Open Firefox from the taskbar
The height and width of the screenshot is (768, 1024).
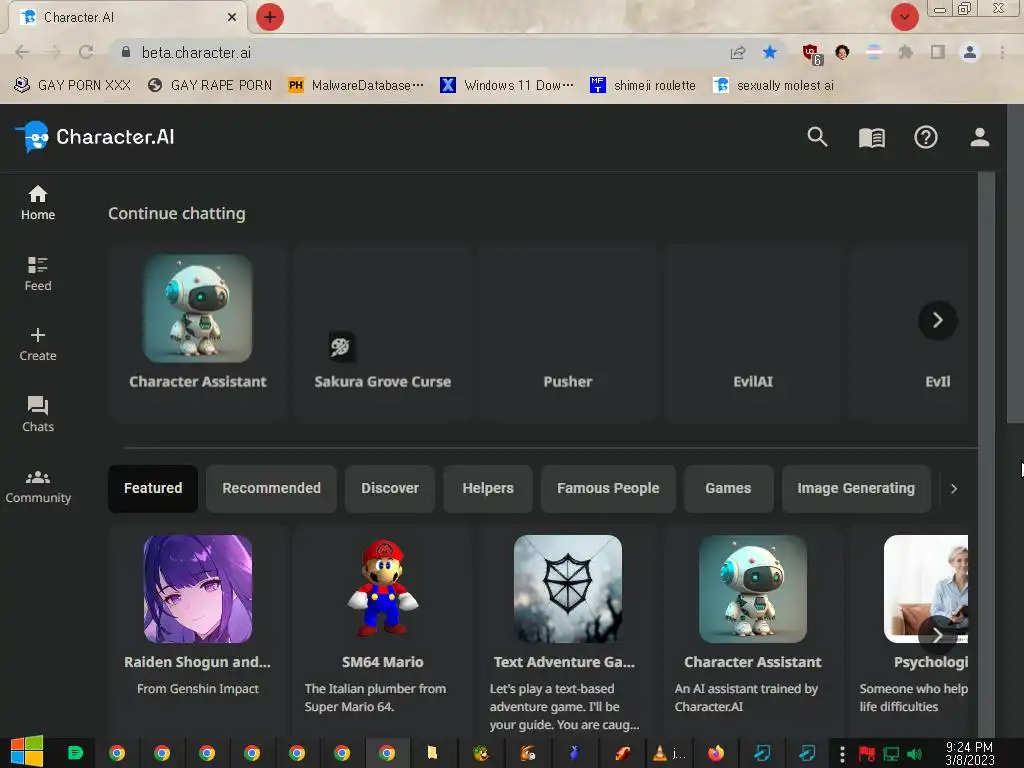click(x=716, y=753)
